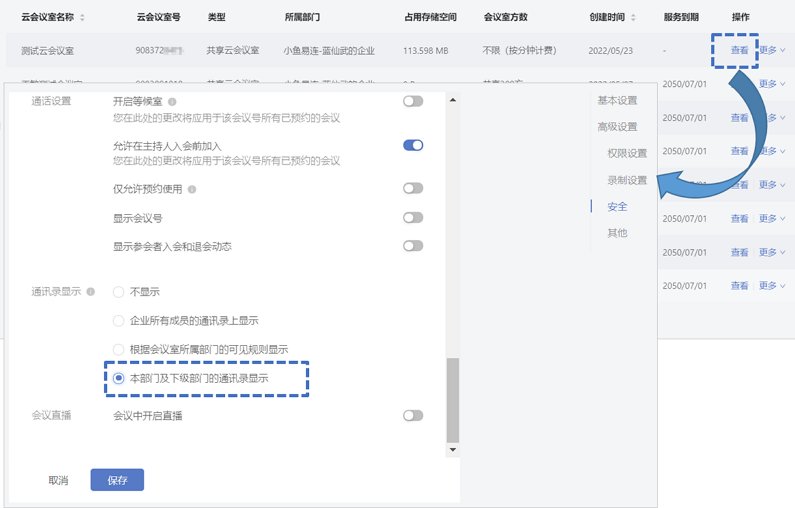The image size is (795, 508).
Task: Click the 不限（按分钟计费） cell
Action: (520, 50)
